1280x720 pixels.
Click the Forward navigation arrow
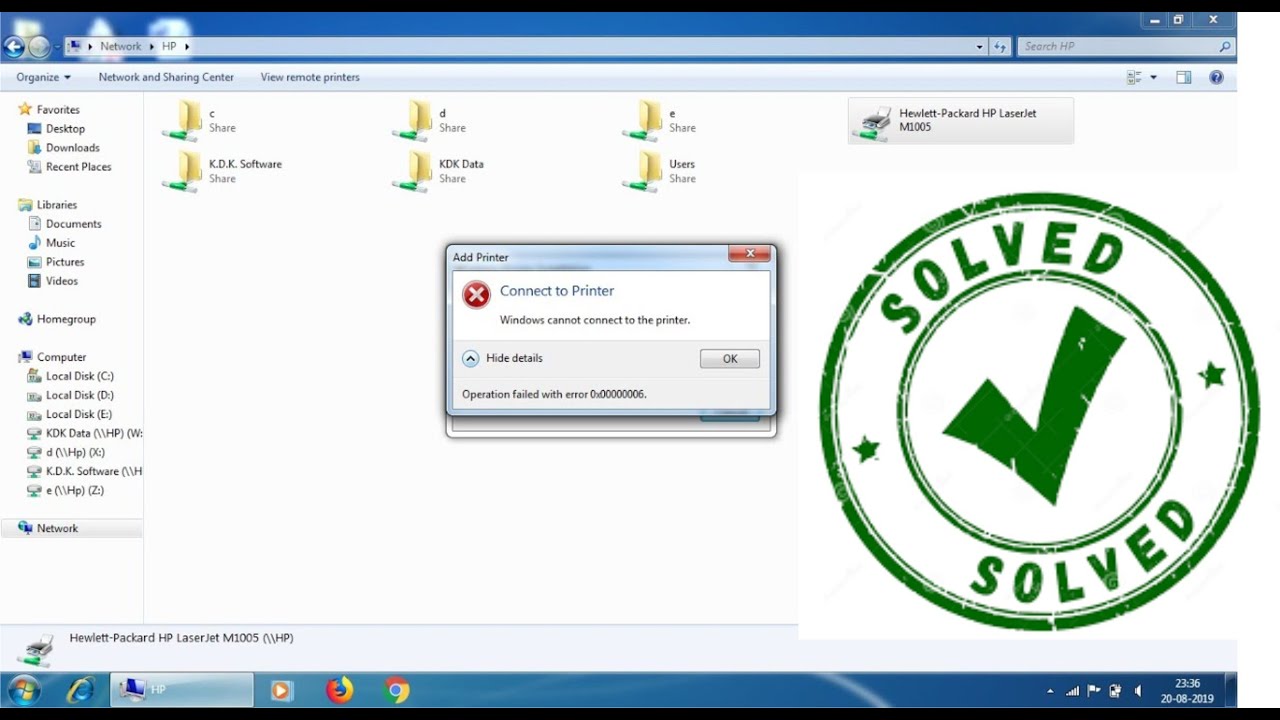(x=39, y=46)
